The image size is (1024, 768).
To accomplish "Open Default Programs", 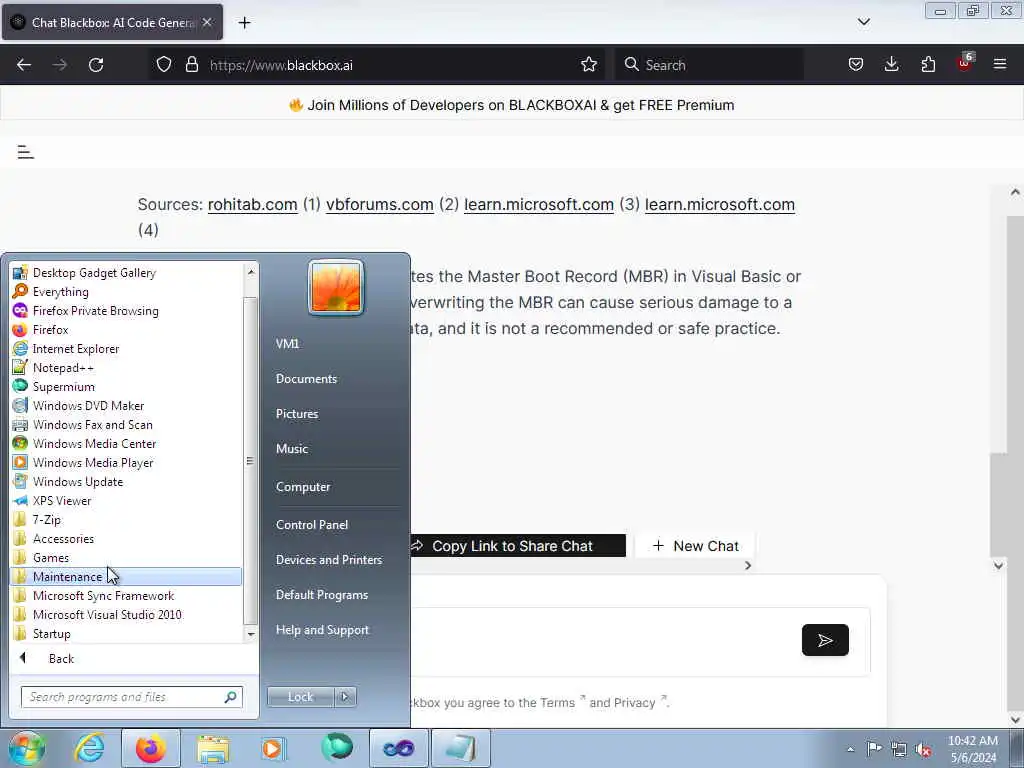I will (x=322, y=595).
